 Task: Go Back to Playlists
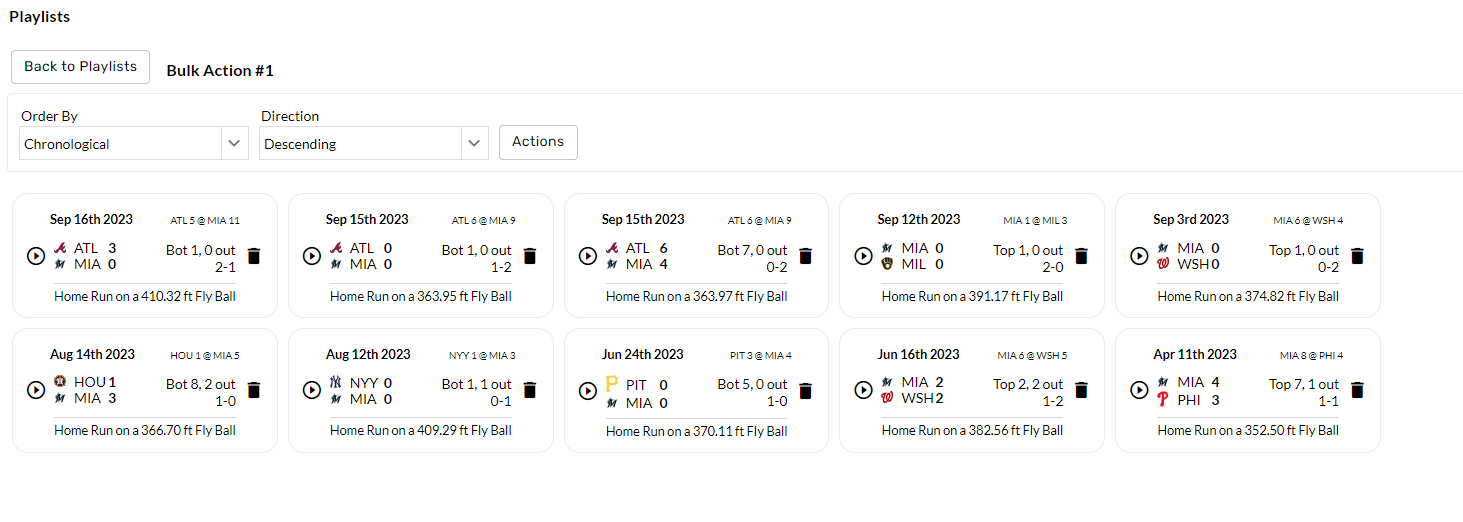(80, 67)
